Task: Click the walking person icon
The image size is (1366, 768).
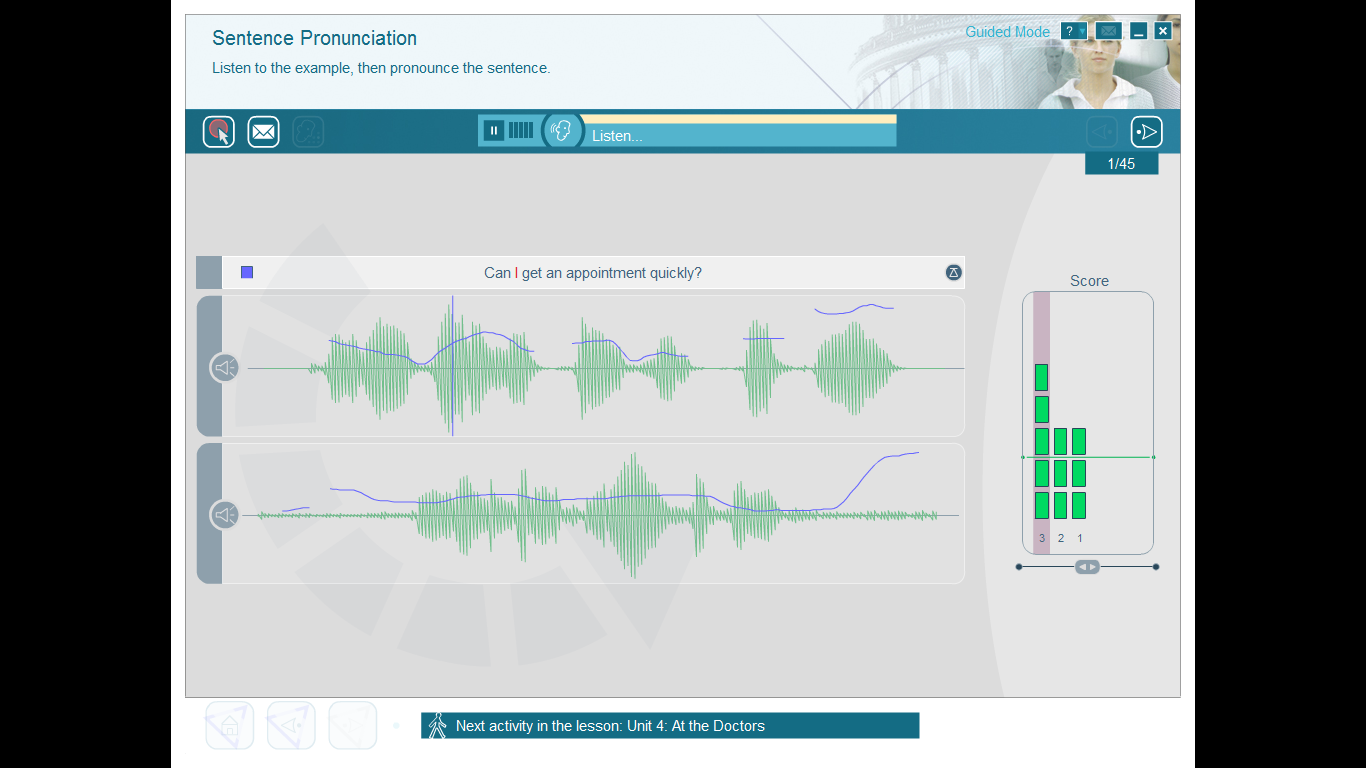Action: point(436,726)
